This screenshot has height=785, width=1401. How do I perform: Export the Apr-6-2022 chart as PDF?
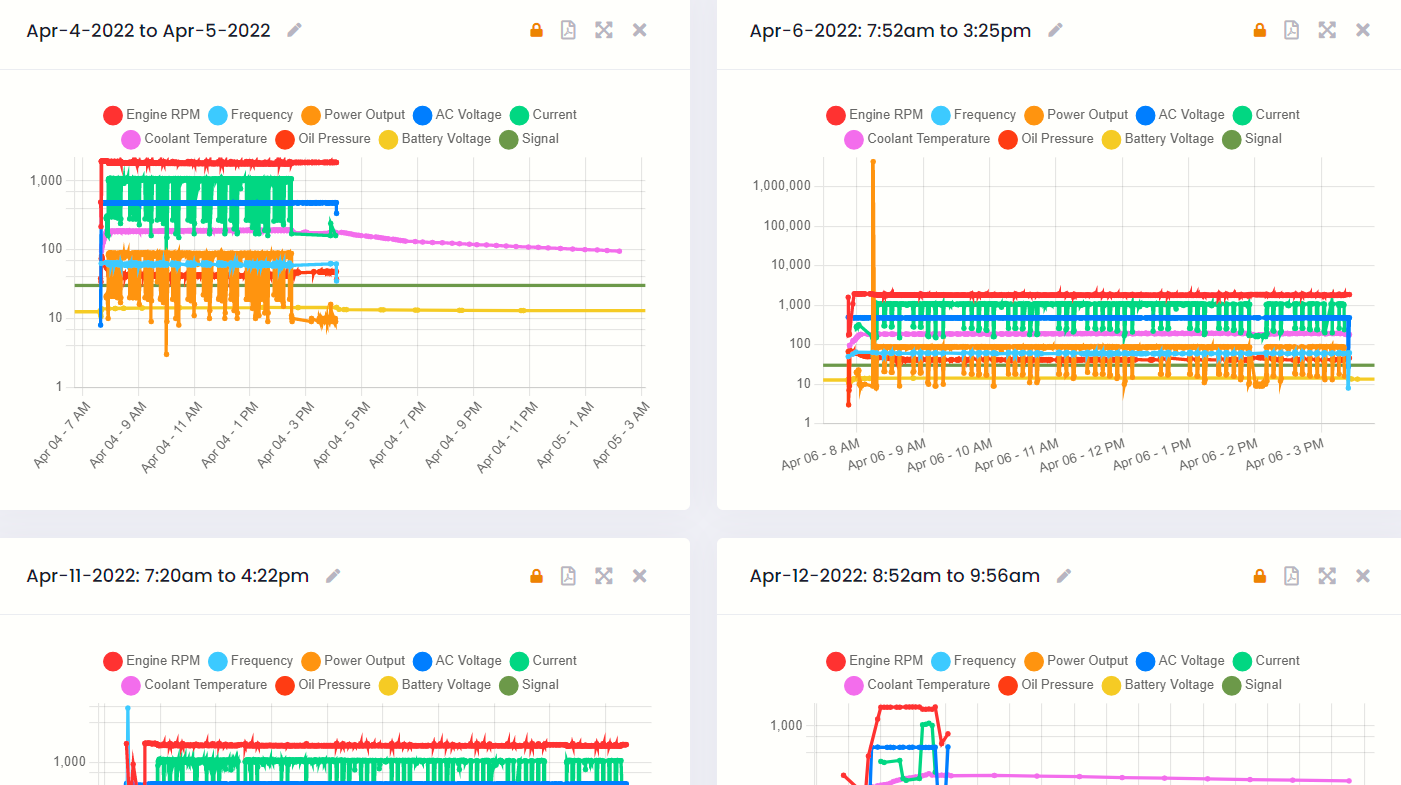pyautogui.click(x=1291, y=30)
